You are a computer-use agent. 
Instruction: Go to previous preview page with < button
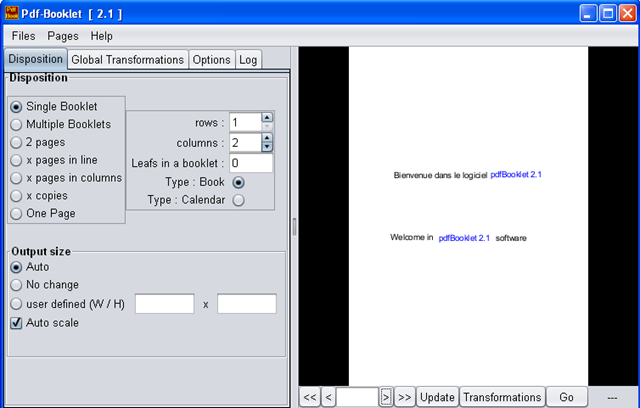329,397
